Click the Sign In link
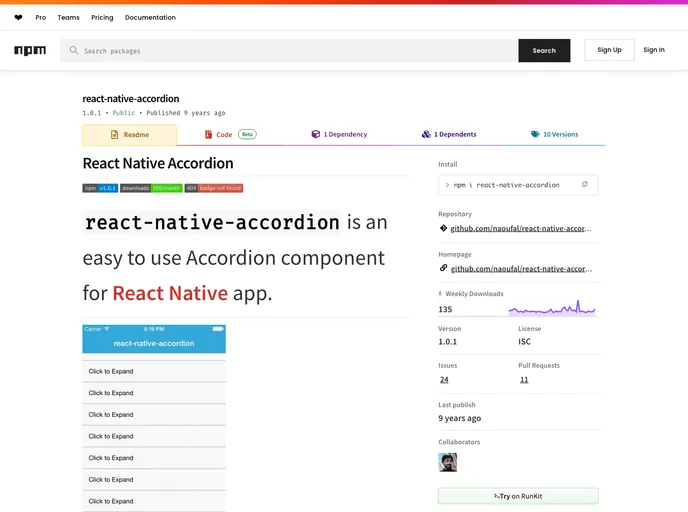Screen dimensions: 688x512 click(x=654, y=50)
